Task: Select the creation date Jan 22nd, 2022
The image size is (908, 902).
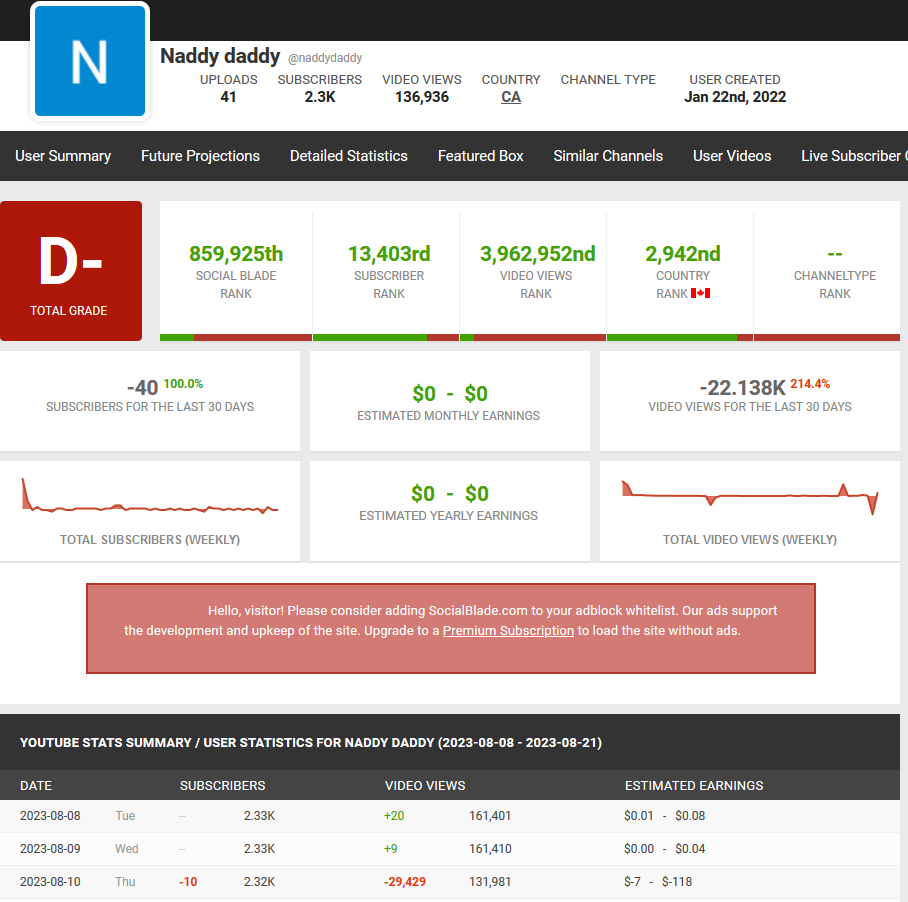Action: (735, 97)
